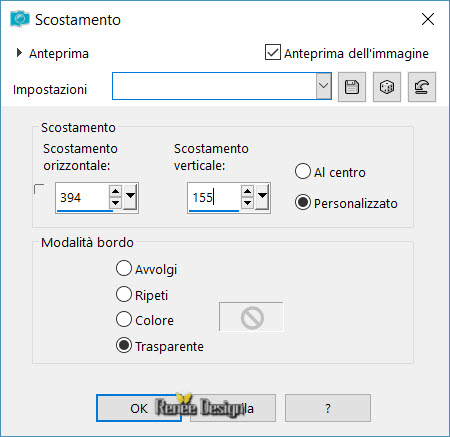This screenshot has width=450, height=437.
Task: Select the Al centro radio button
Action: pyautogui.click(x=303, y=171)
